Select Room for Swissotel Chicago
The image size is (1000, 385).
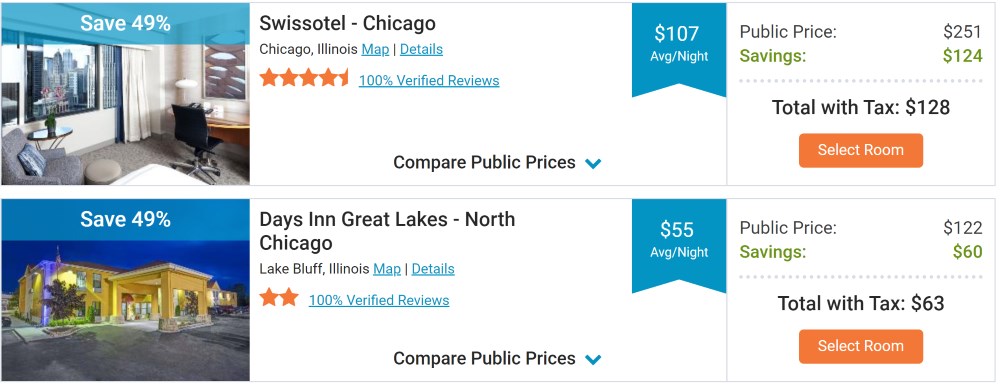(x=860, y=150)
